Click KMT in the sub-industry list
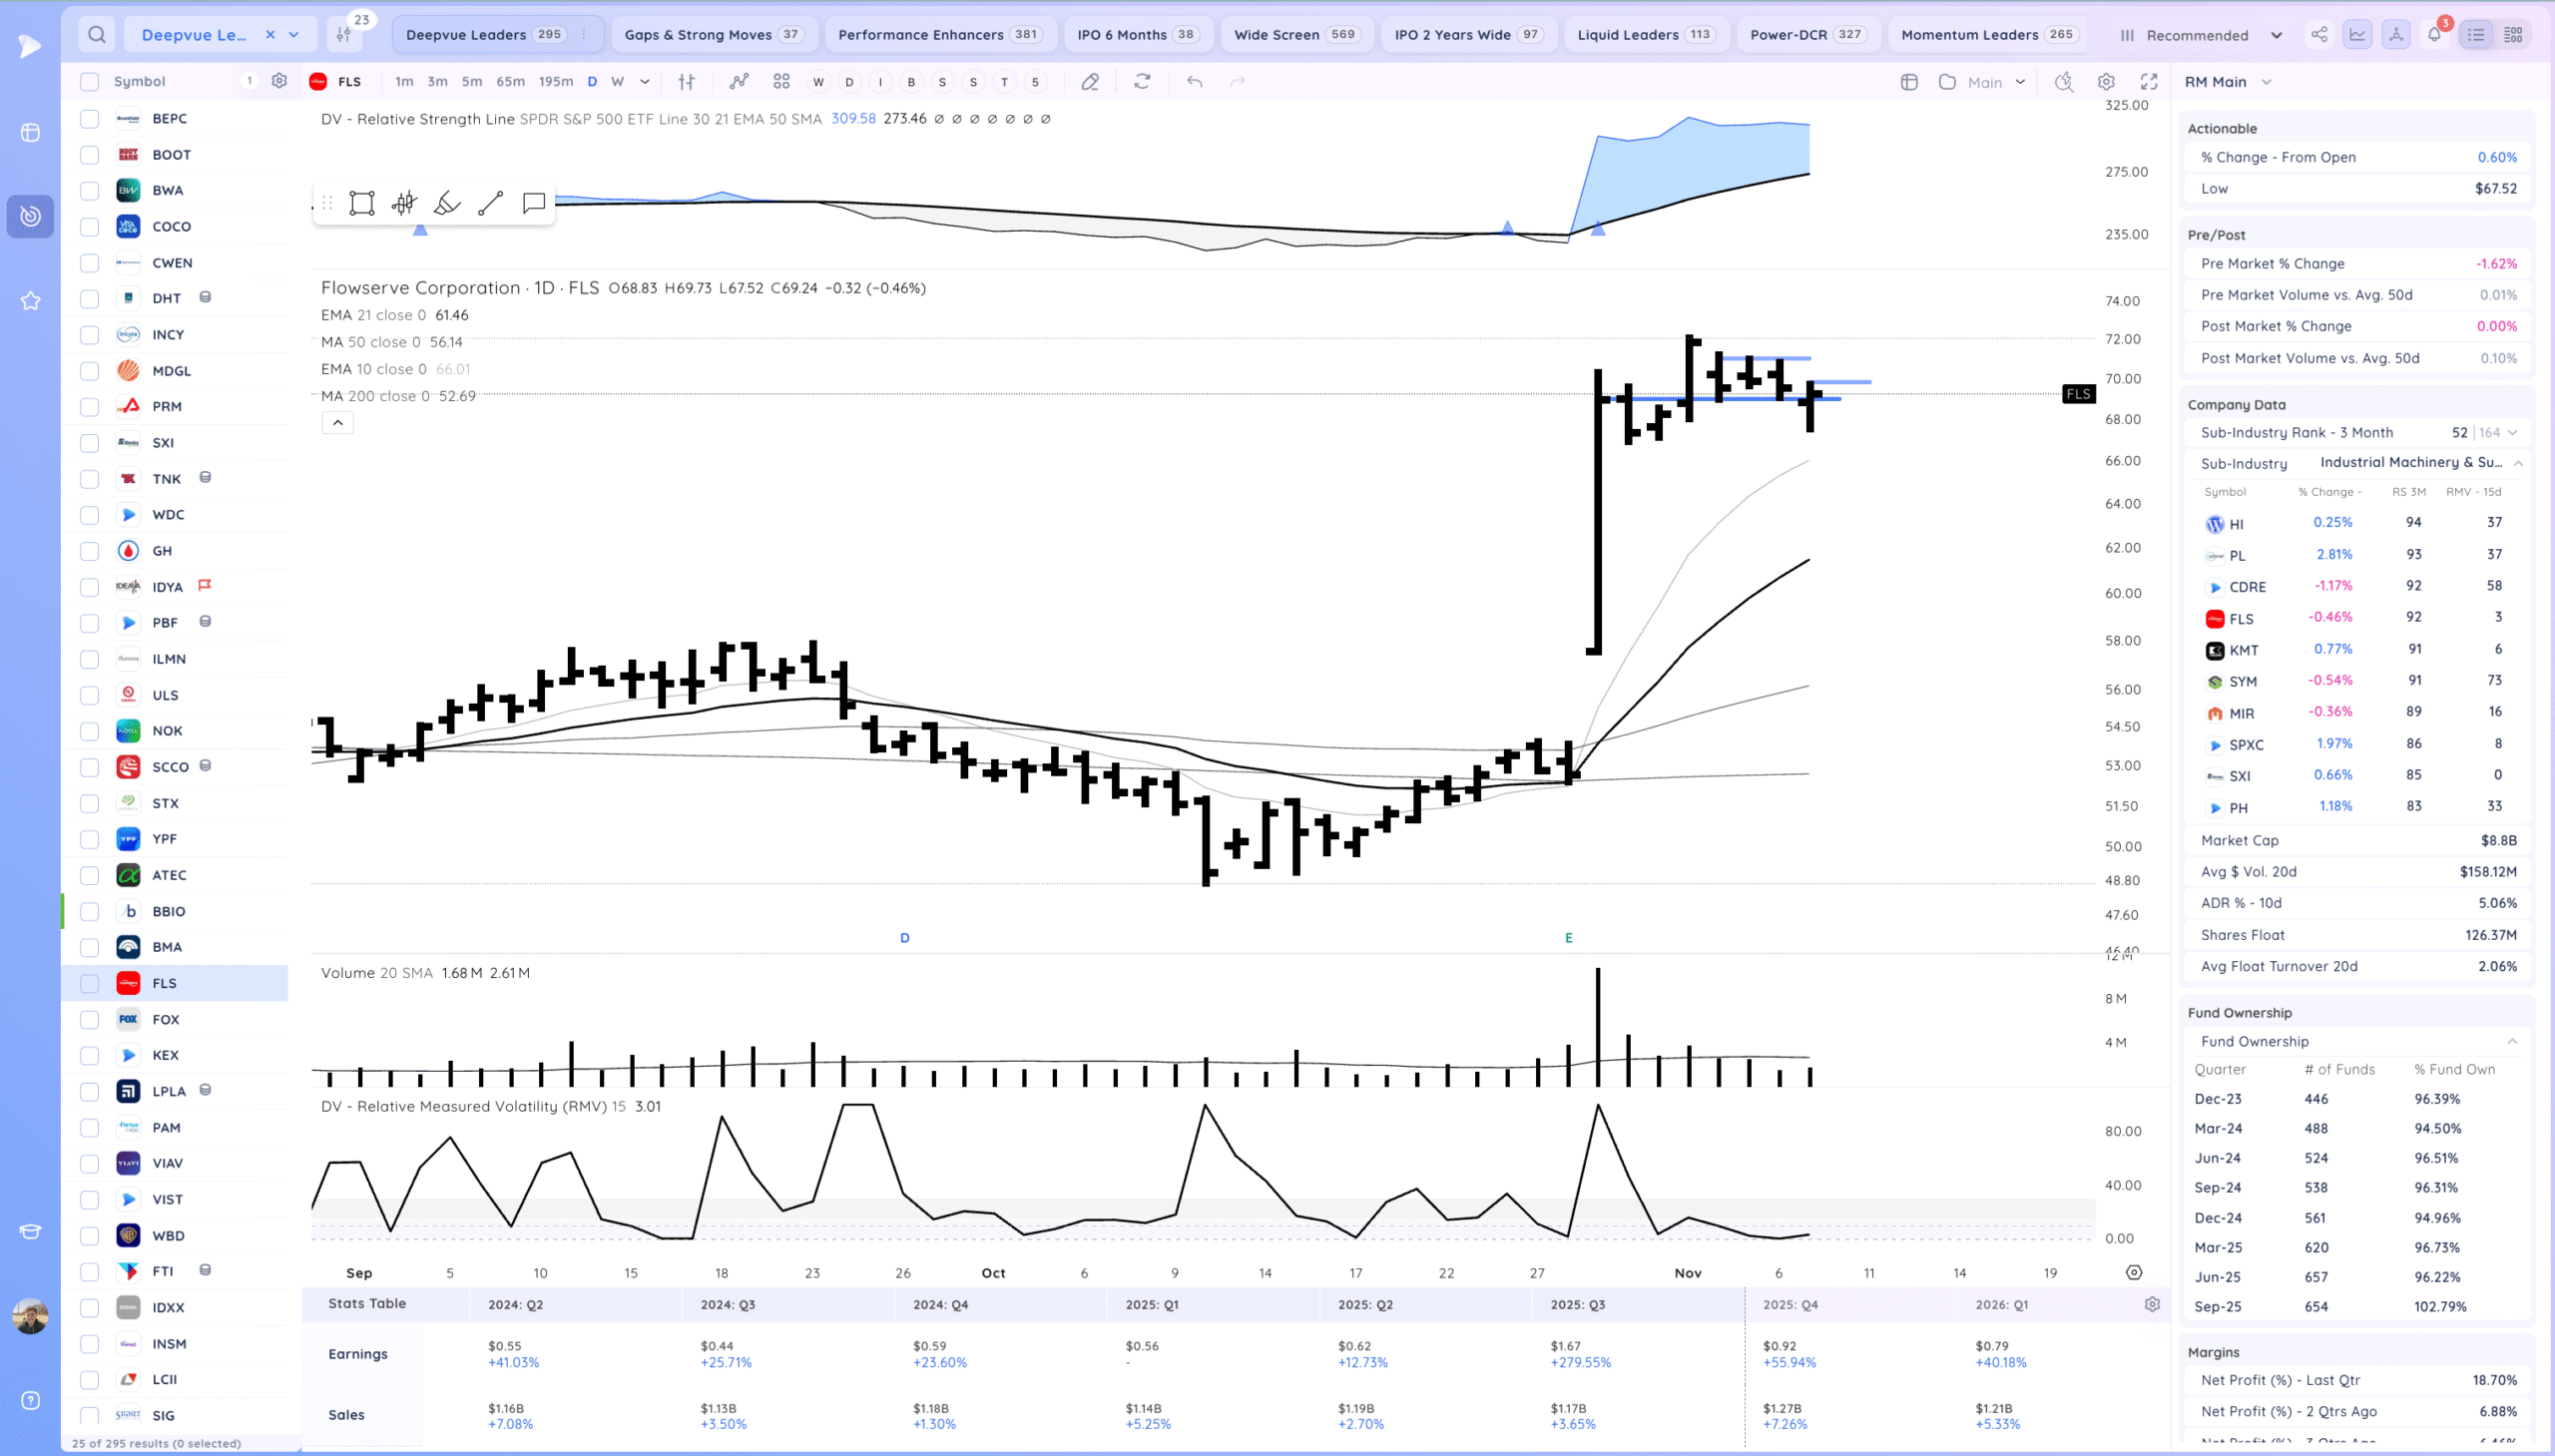The width and height of the screenshot is (2555, 1456). pos(2243,650)
